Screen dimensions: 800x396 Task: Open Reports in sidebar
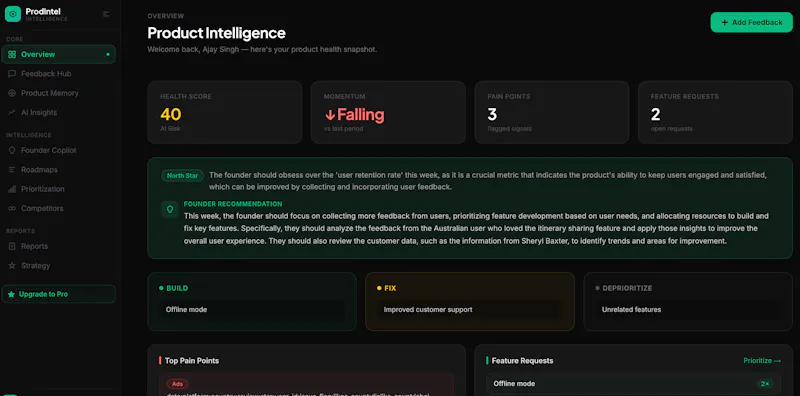click(x=59, y=246)
